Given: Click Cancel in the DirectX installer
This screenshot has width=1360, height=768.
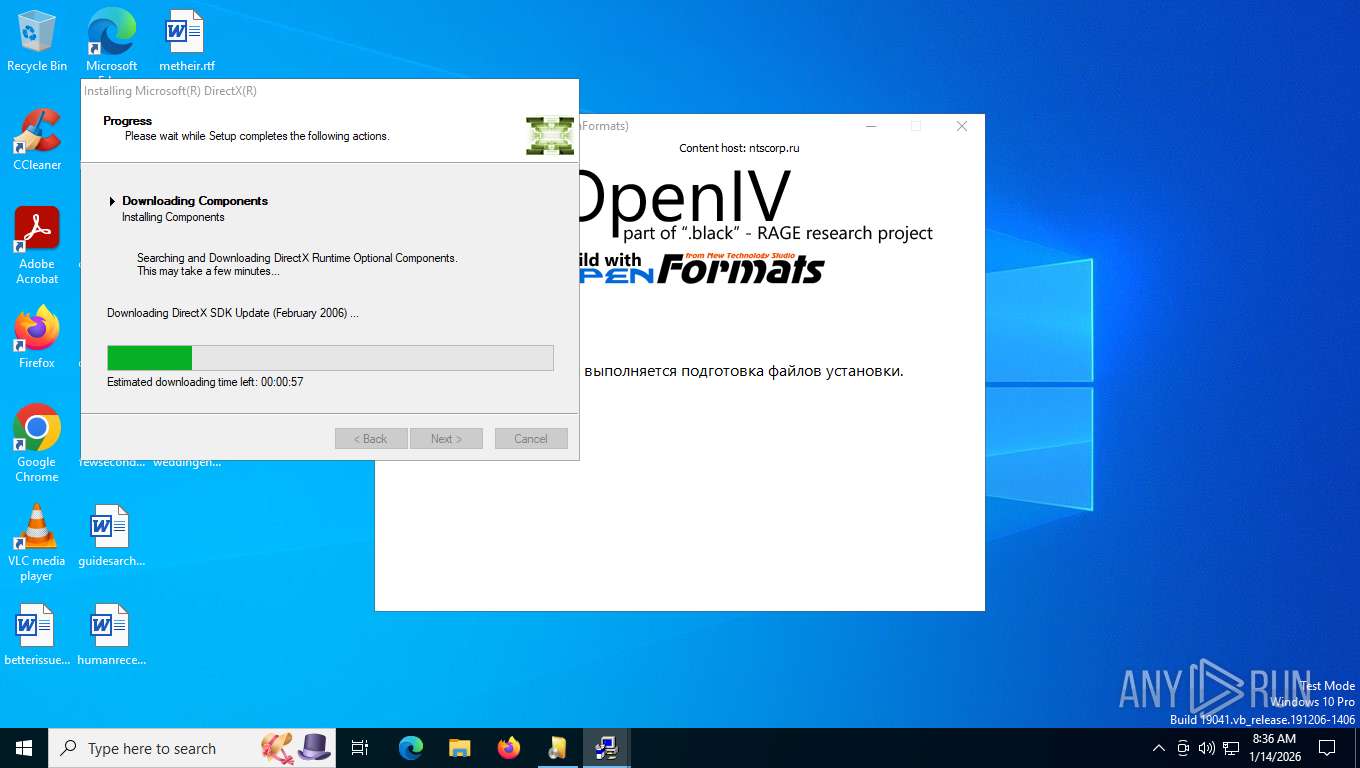Looking at the screenshot, I should coord(531,439).
